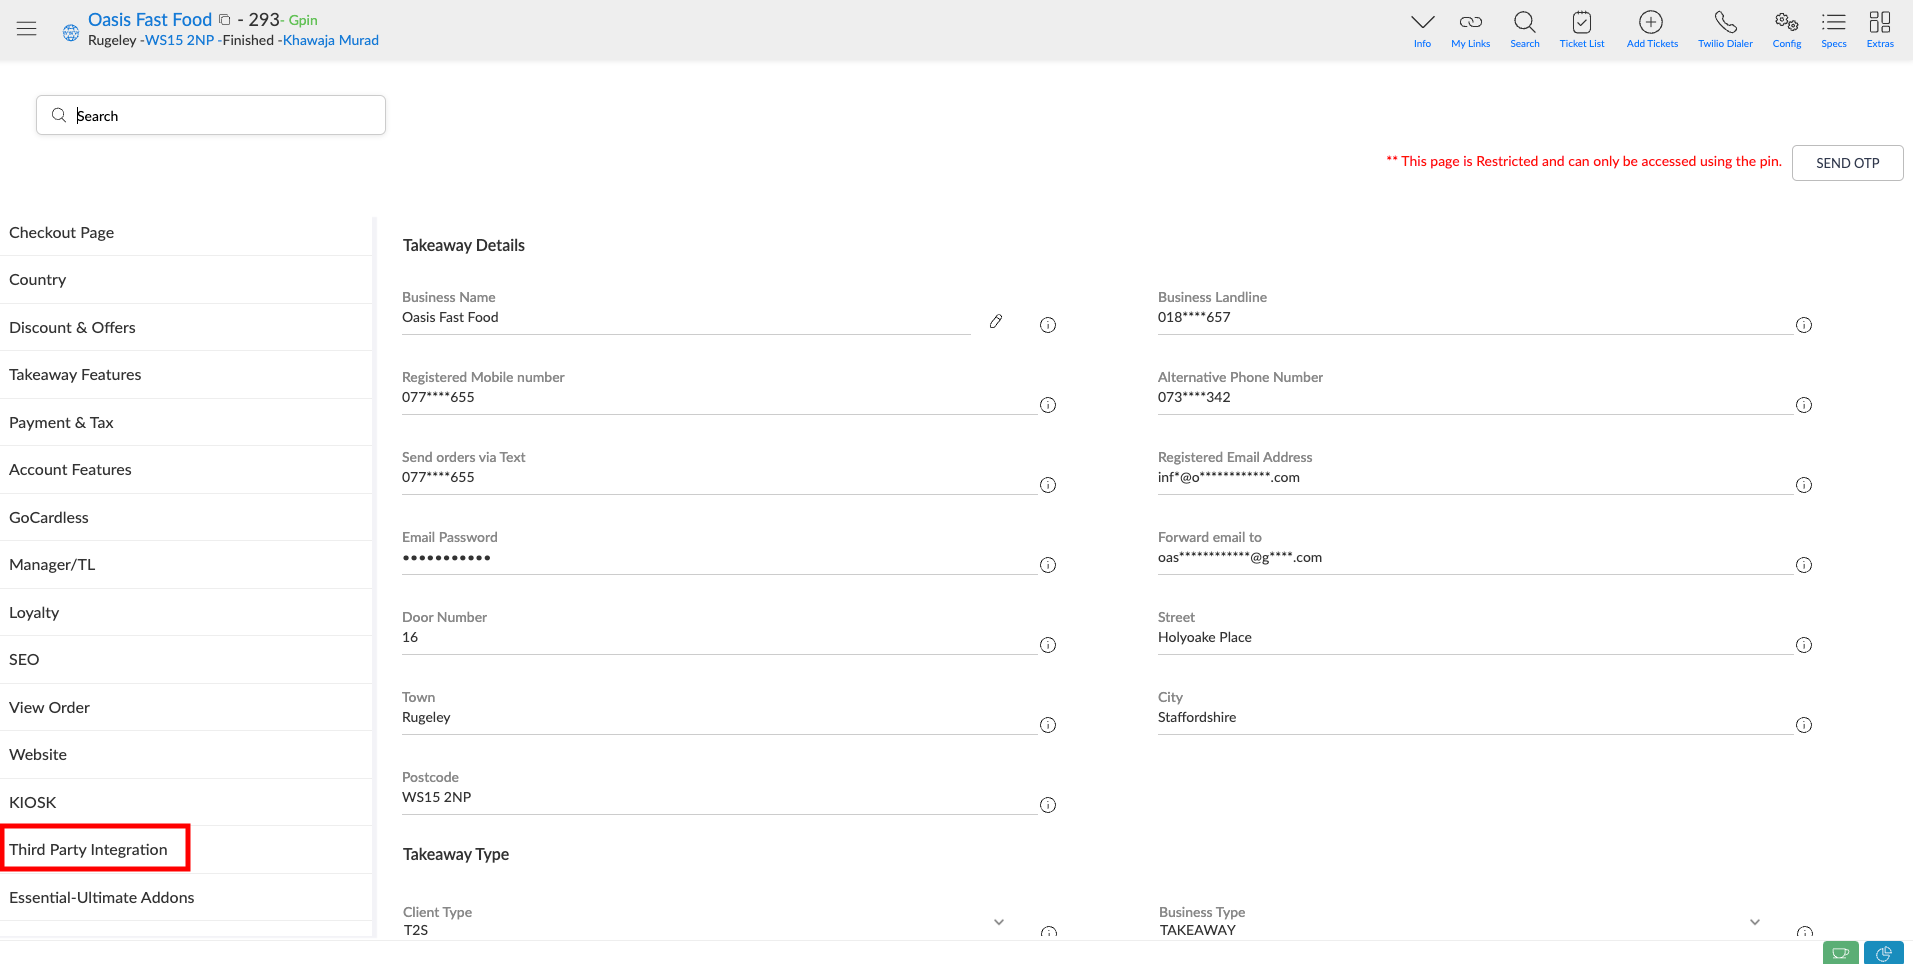The image size is (1913, 964).
Task: Click info icon for City field
Action: [1804, 725]
